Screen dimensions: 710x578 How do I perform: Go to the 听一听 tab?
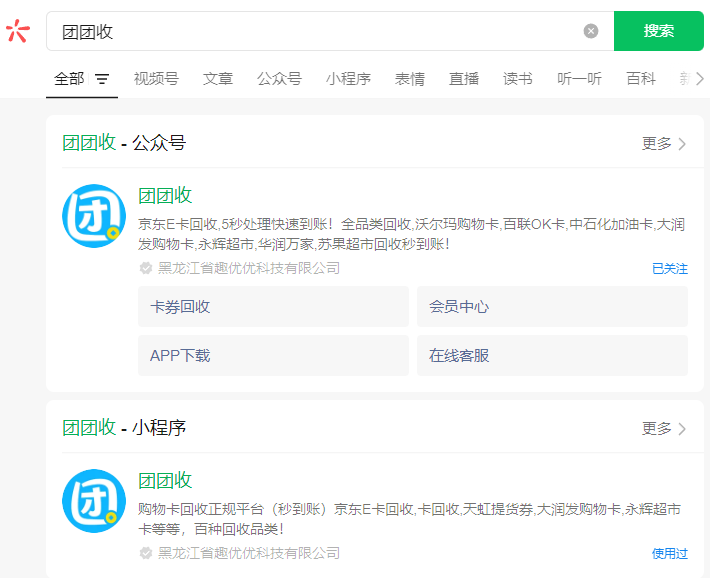click(580, 79)
